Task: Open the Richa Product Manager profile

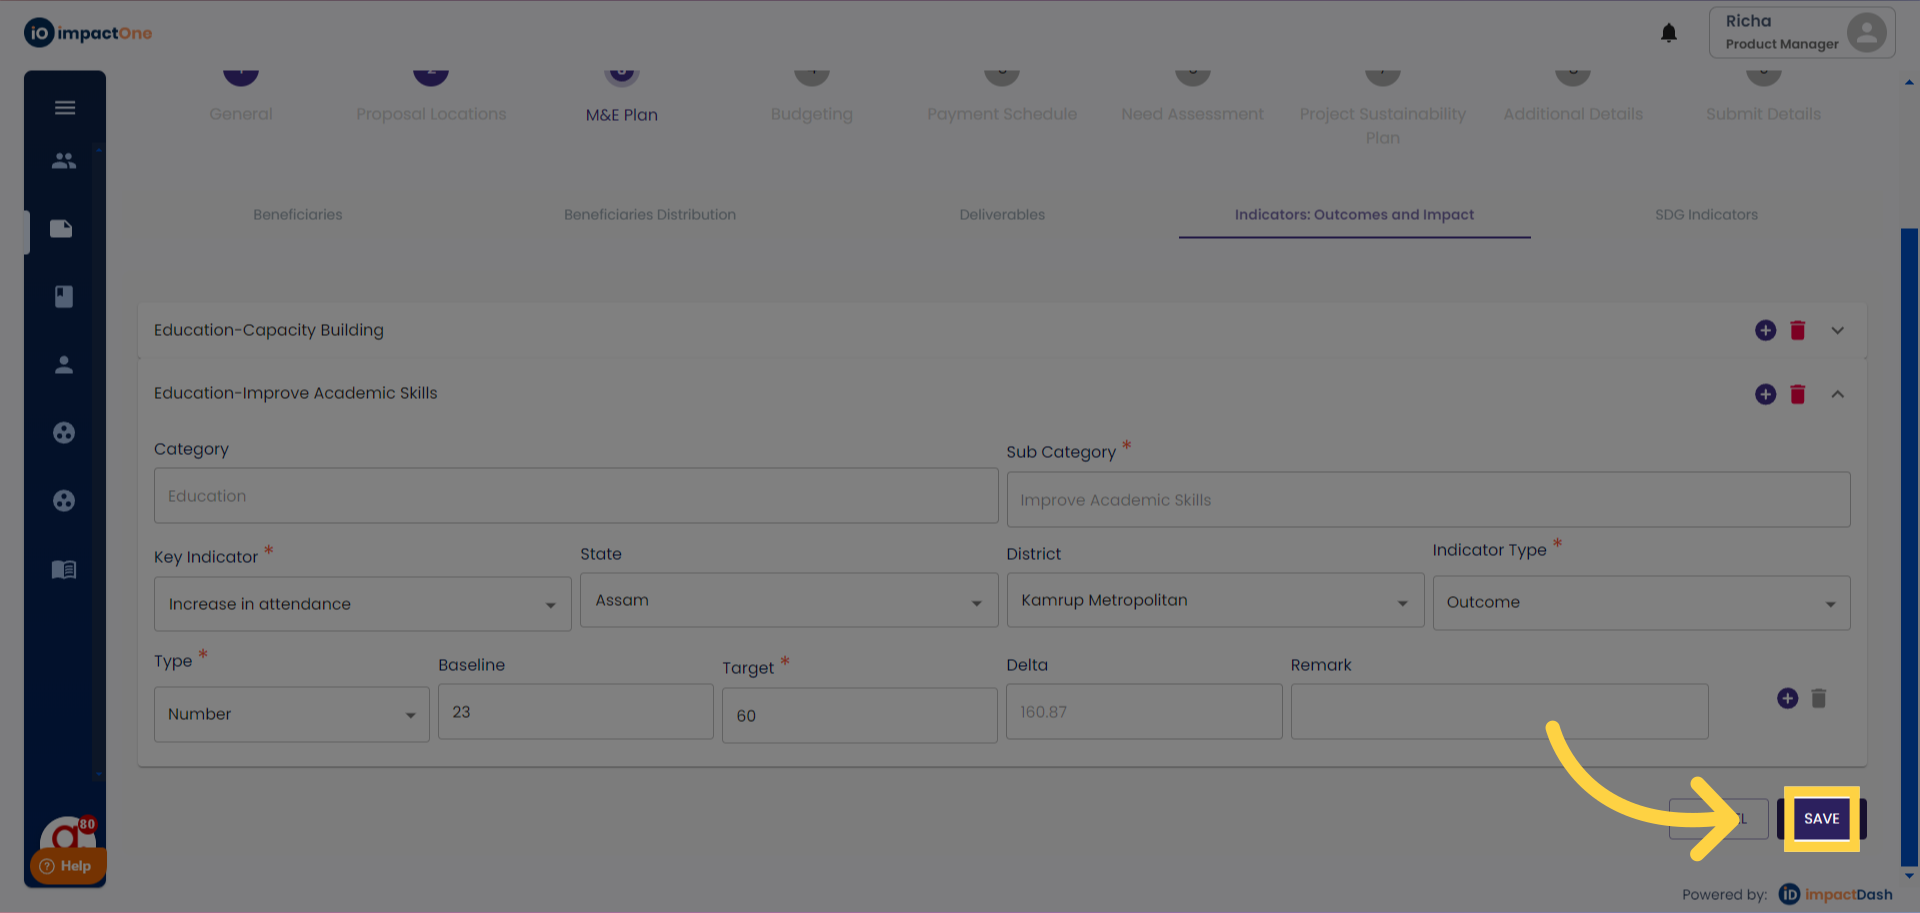Action: [1801, 33]
